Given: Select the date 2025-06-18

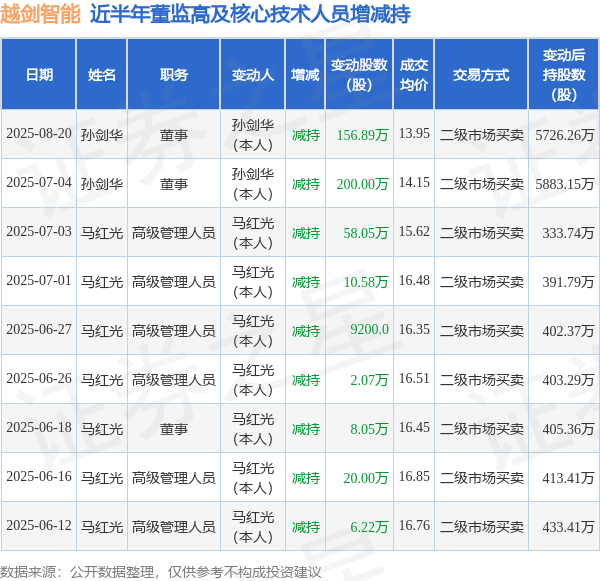Looking at the screenshot, I should coord(39,428).
